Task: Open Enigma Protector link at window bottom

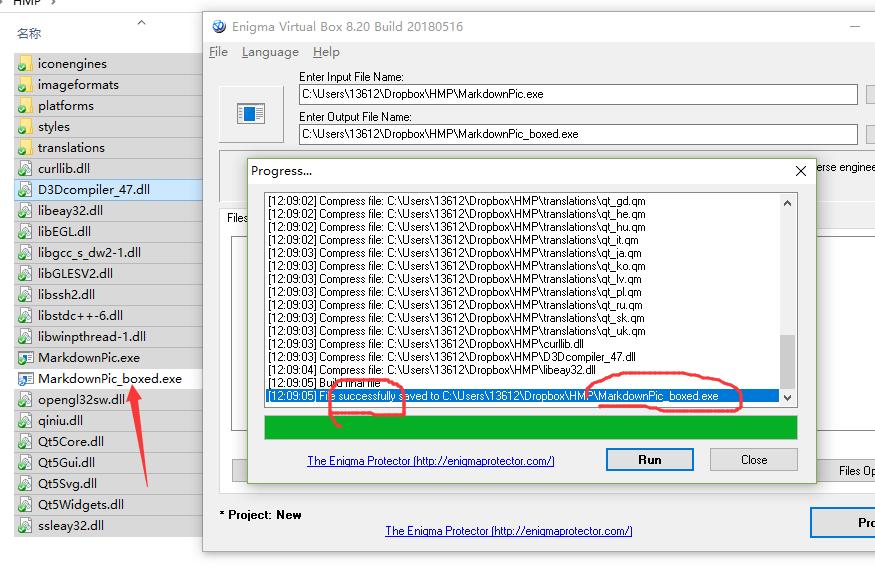Action: tap(508, 531)
